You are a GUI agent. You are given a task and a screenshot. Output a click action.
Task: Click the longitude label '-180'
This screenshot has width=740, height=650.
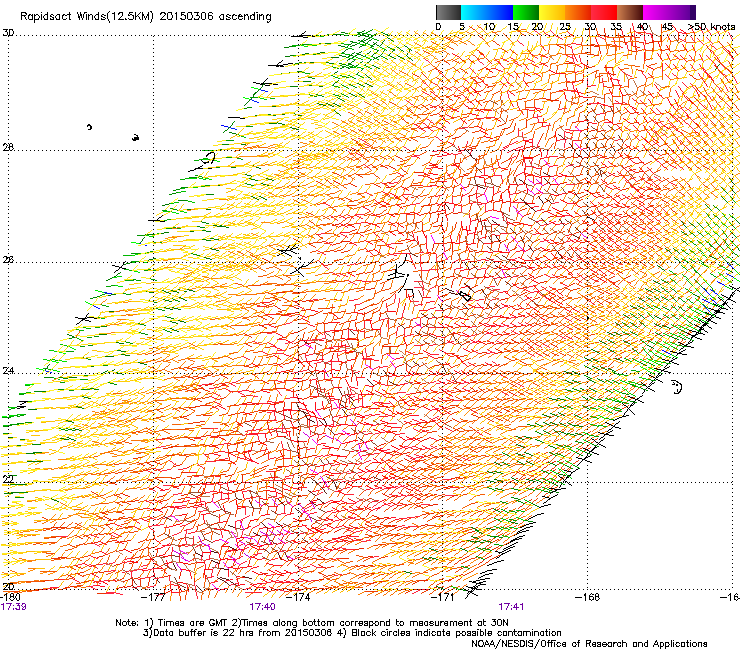[x=10, y=597]
